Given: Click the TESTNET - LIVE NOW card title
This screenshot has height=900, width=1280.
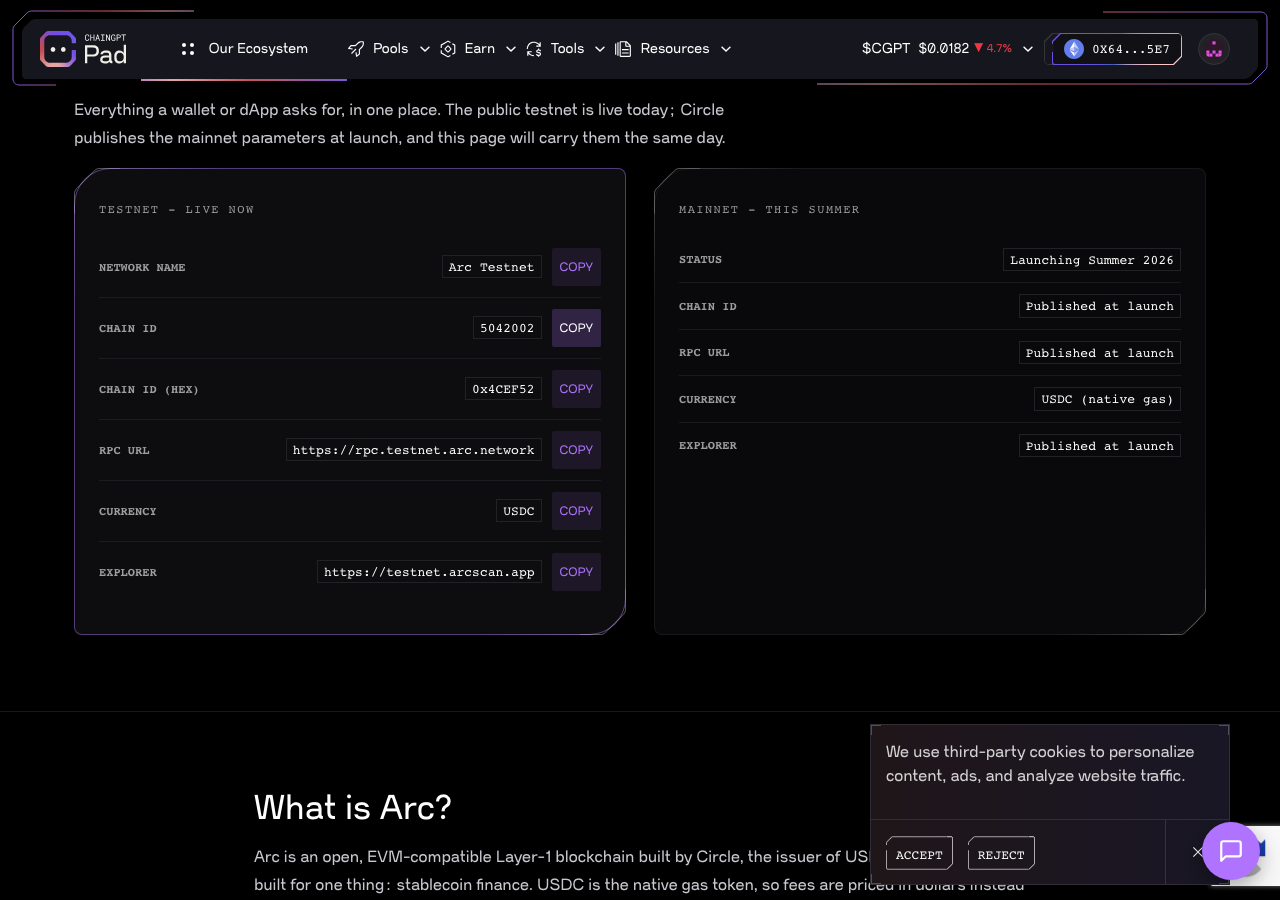Looking at the screenshot, I should (x=177, y=210).
